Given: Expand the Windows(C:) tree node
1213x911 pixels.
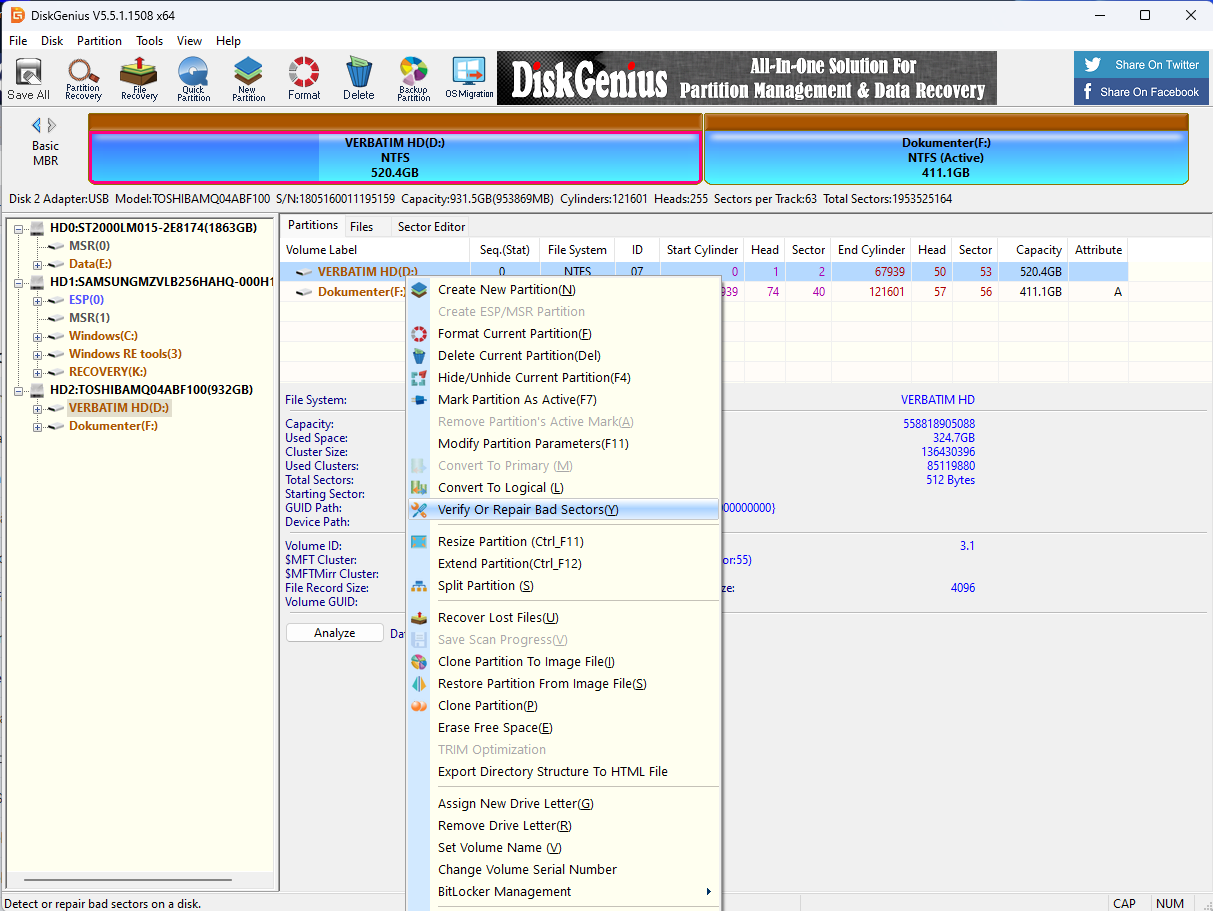Looking at the screenshot, I should tap(38, 336).
